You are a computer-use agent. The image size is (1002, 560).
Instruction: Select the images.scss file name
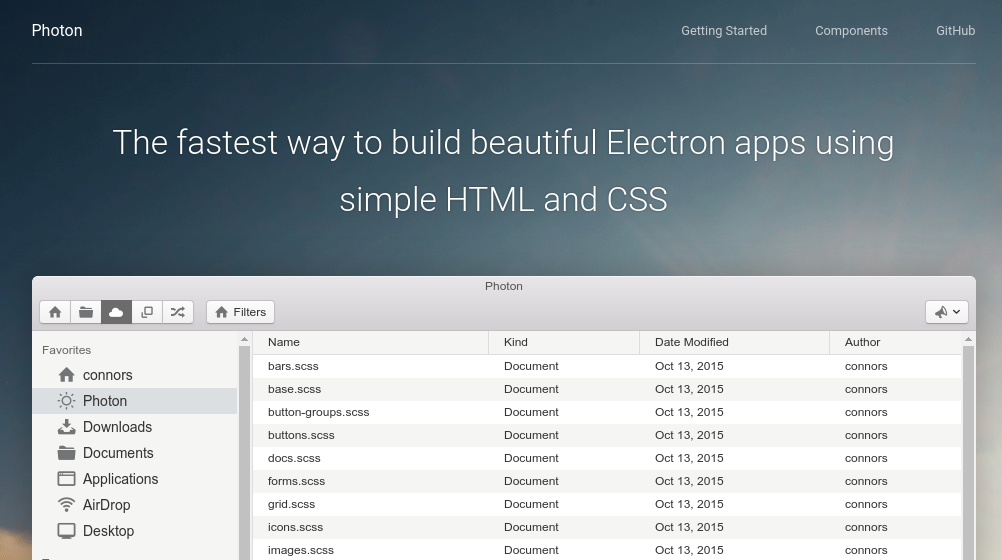300,550
